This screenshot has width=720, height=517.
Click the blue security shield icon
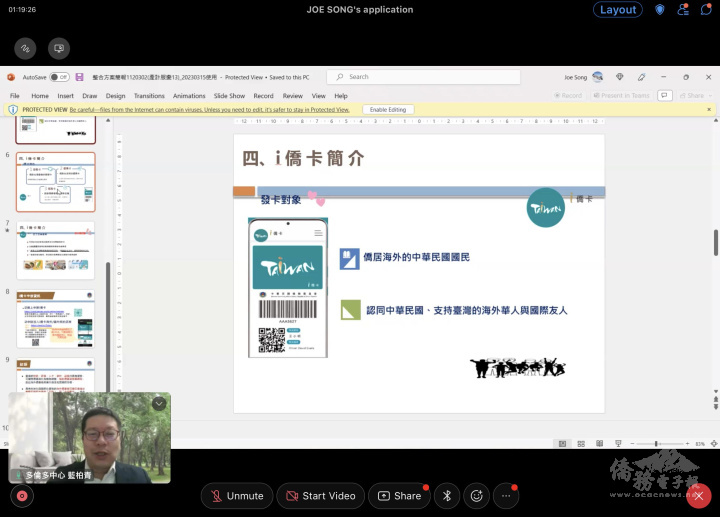coord(660,10)
